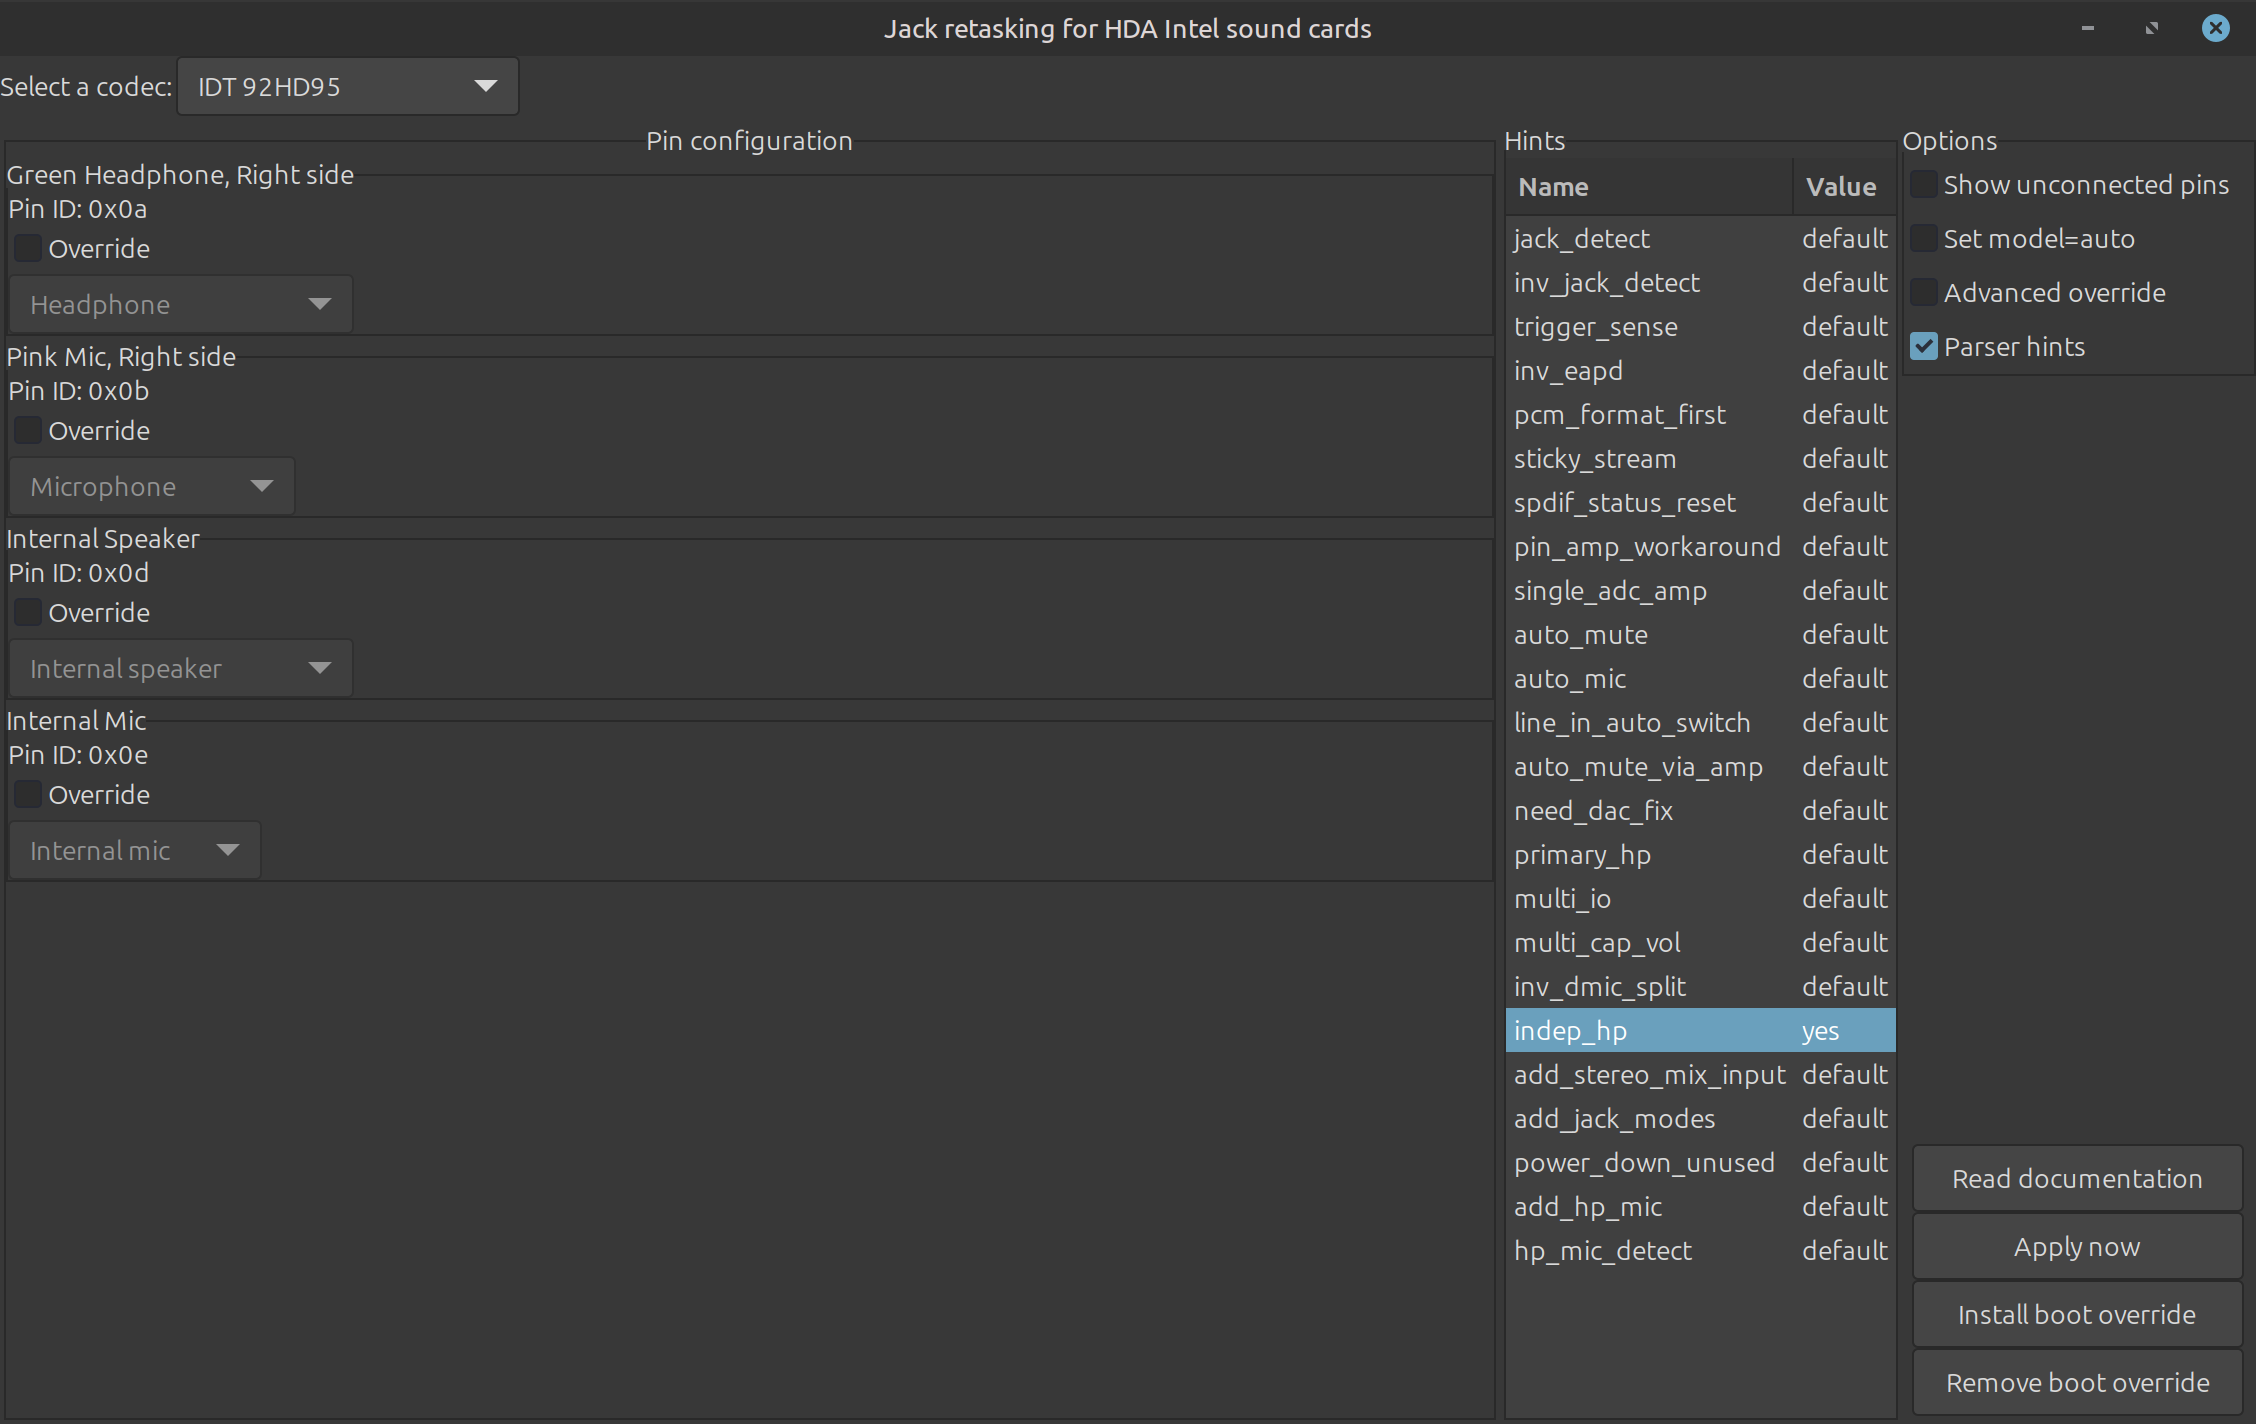The width and height of the screenshot is (2256, 1424).
Task: Minimize the Jack retasking window
Action: point(2088,28)
